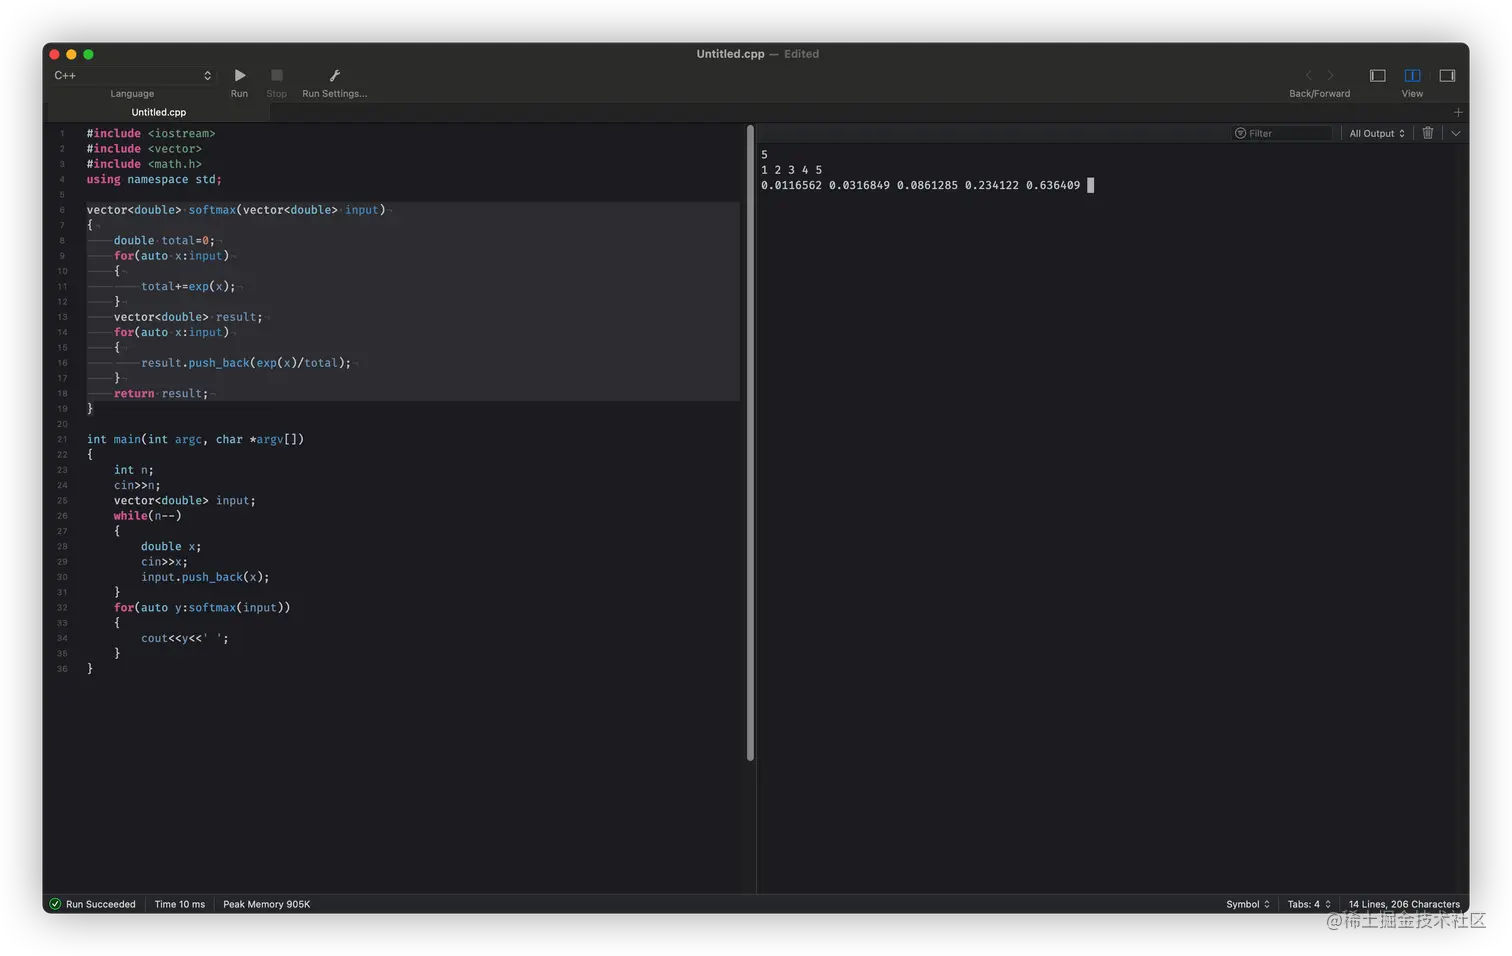Viewport: 1512px width, 956px height.
Task: Toggle the right panel view
Action: pyautogui.click(x=1447, y=75)
